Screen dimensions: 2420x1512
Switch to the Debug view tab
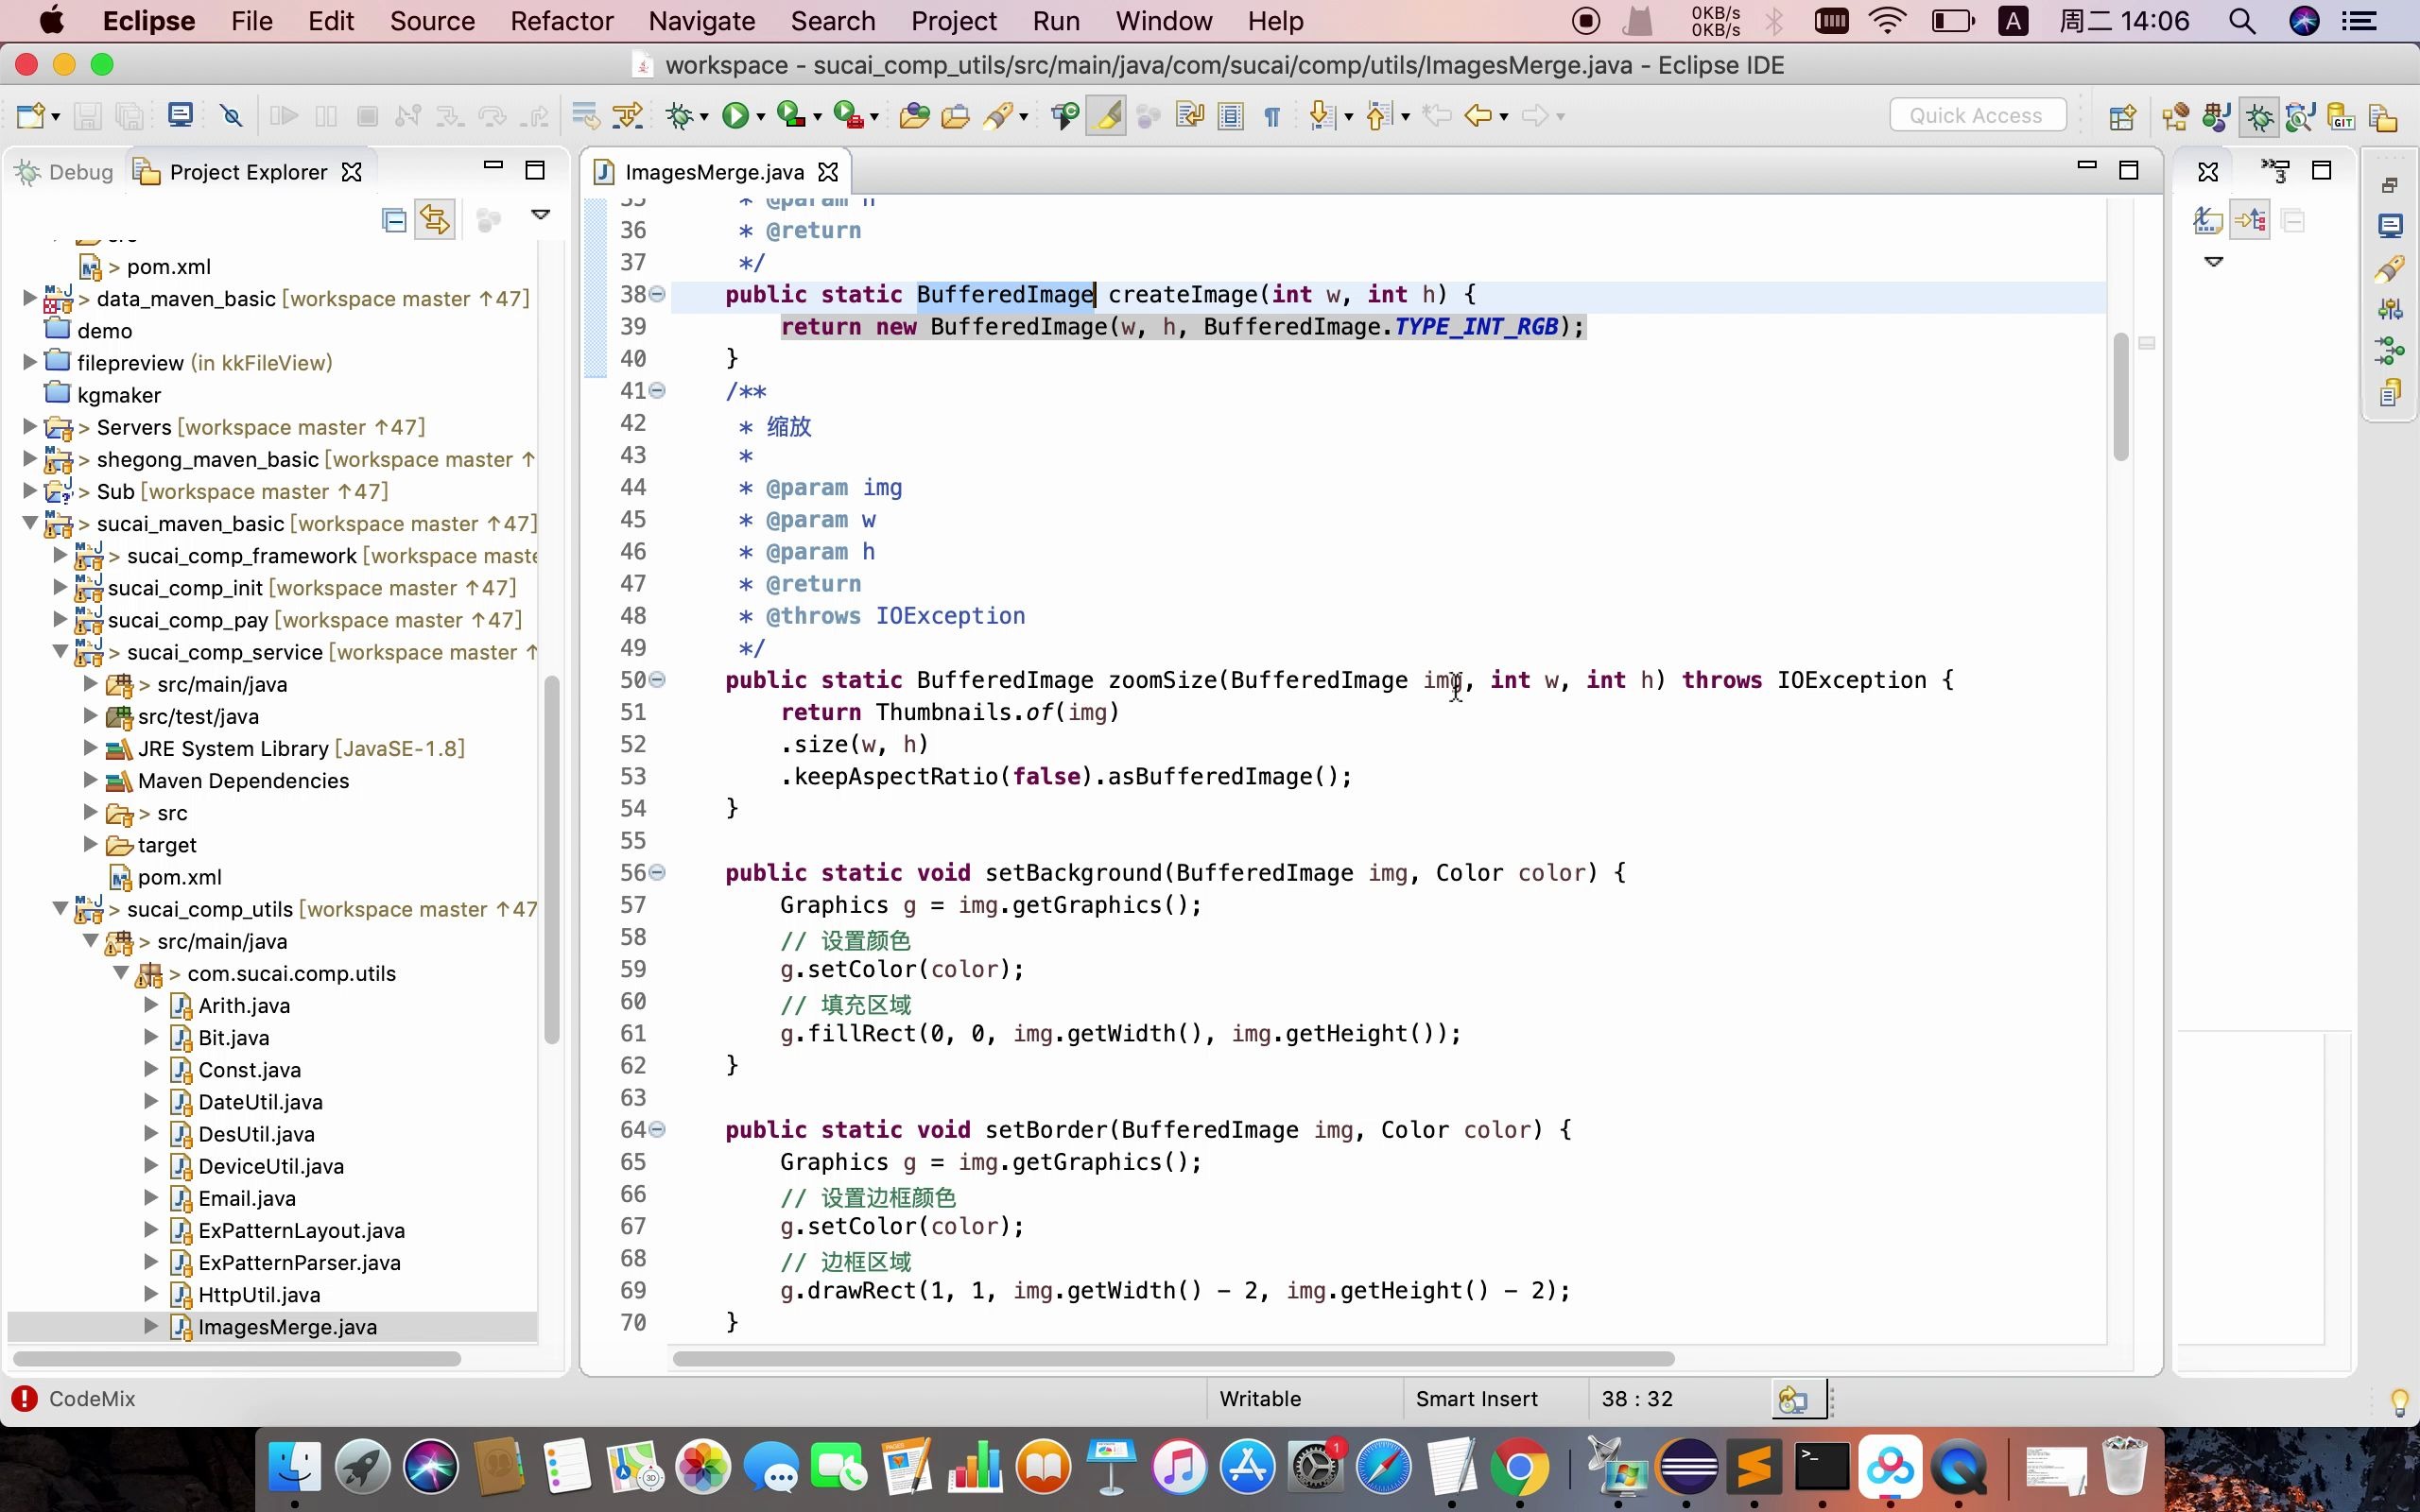click(66, 172)
